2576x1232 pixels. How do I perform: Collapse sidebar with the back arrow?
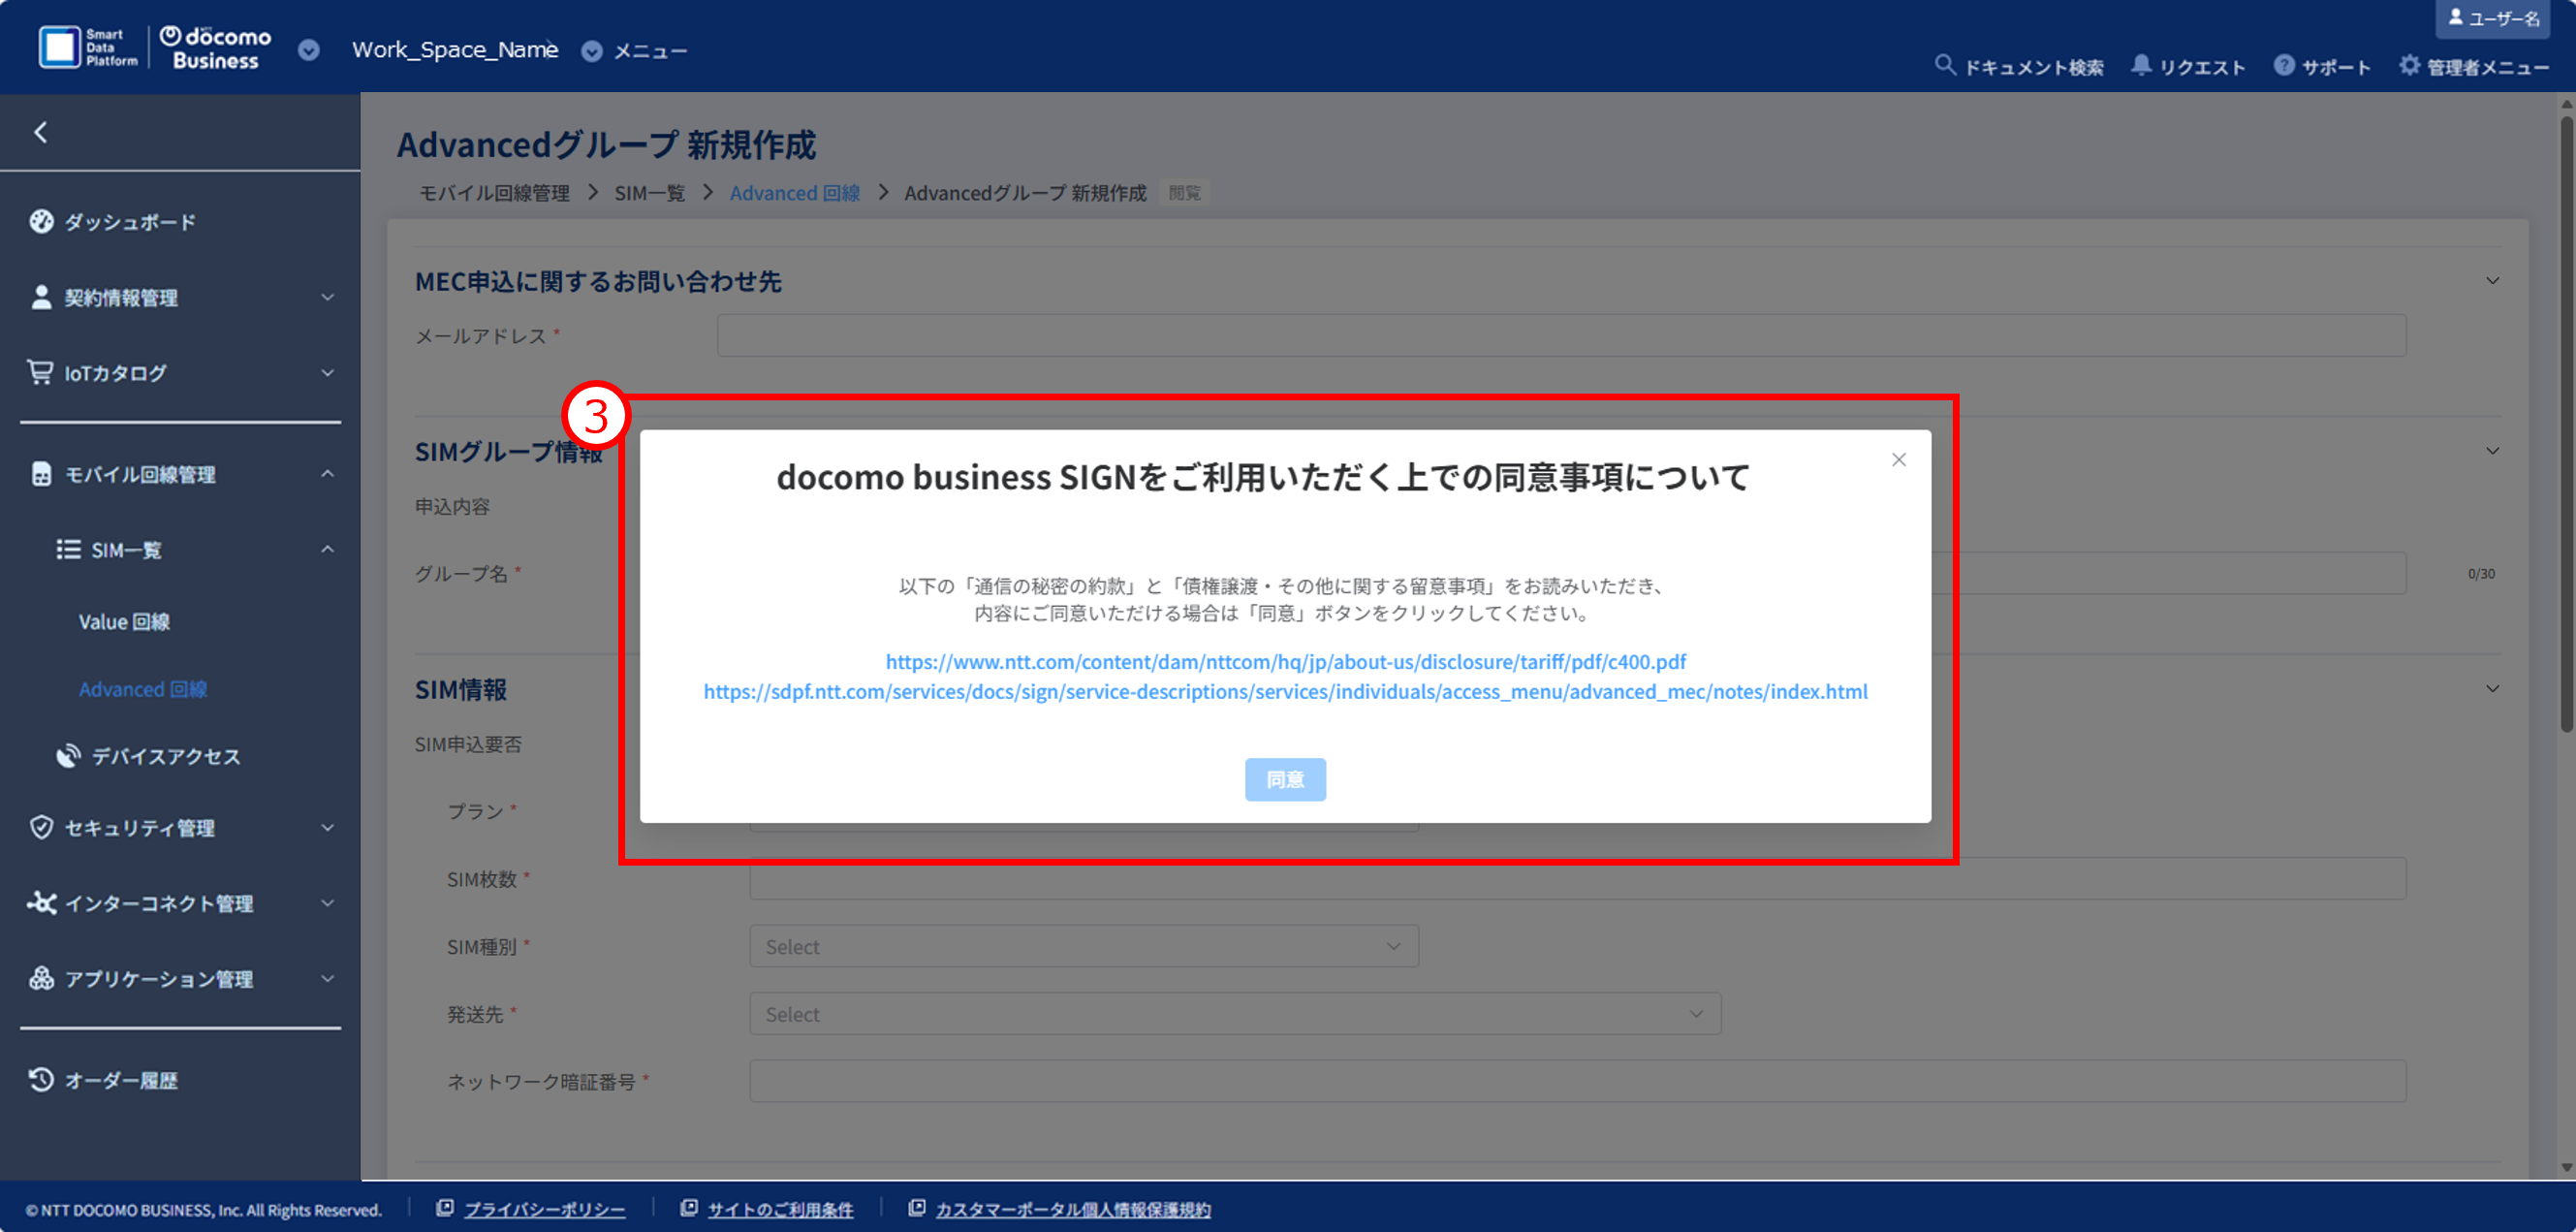click(x=41, y=132)
